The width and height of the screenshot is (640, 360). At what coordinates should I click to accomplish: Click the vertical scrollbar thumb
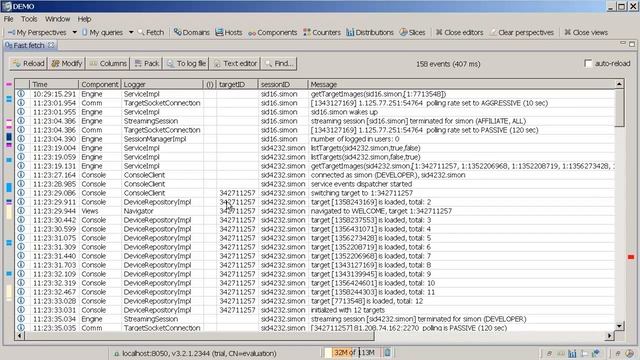(619, 108)
